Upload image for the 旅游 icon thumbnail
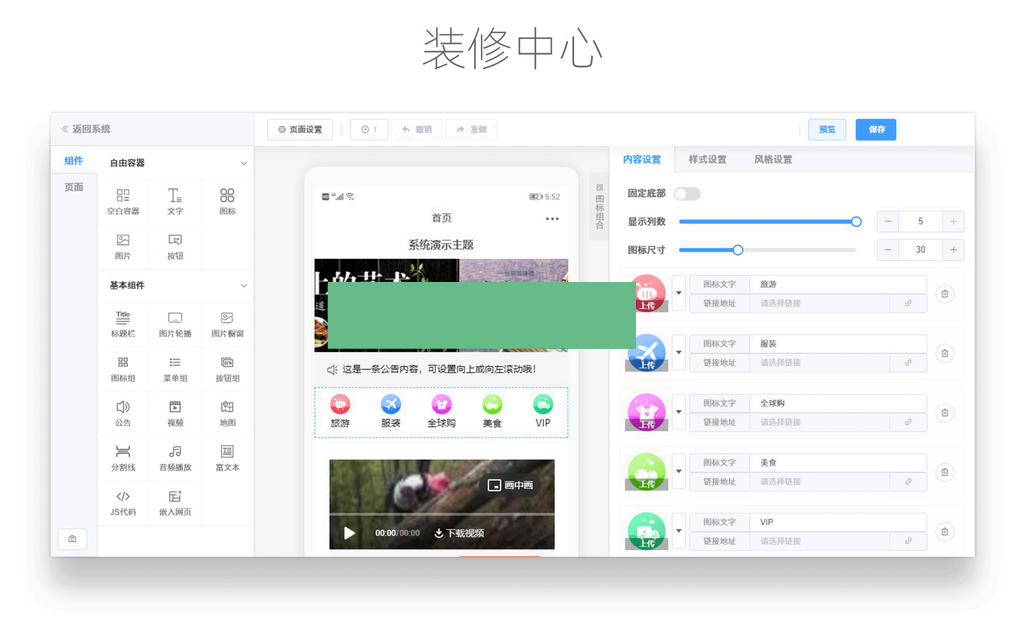The height and width of the screenshot is (635, 1024). coord(647,293)
